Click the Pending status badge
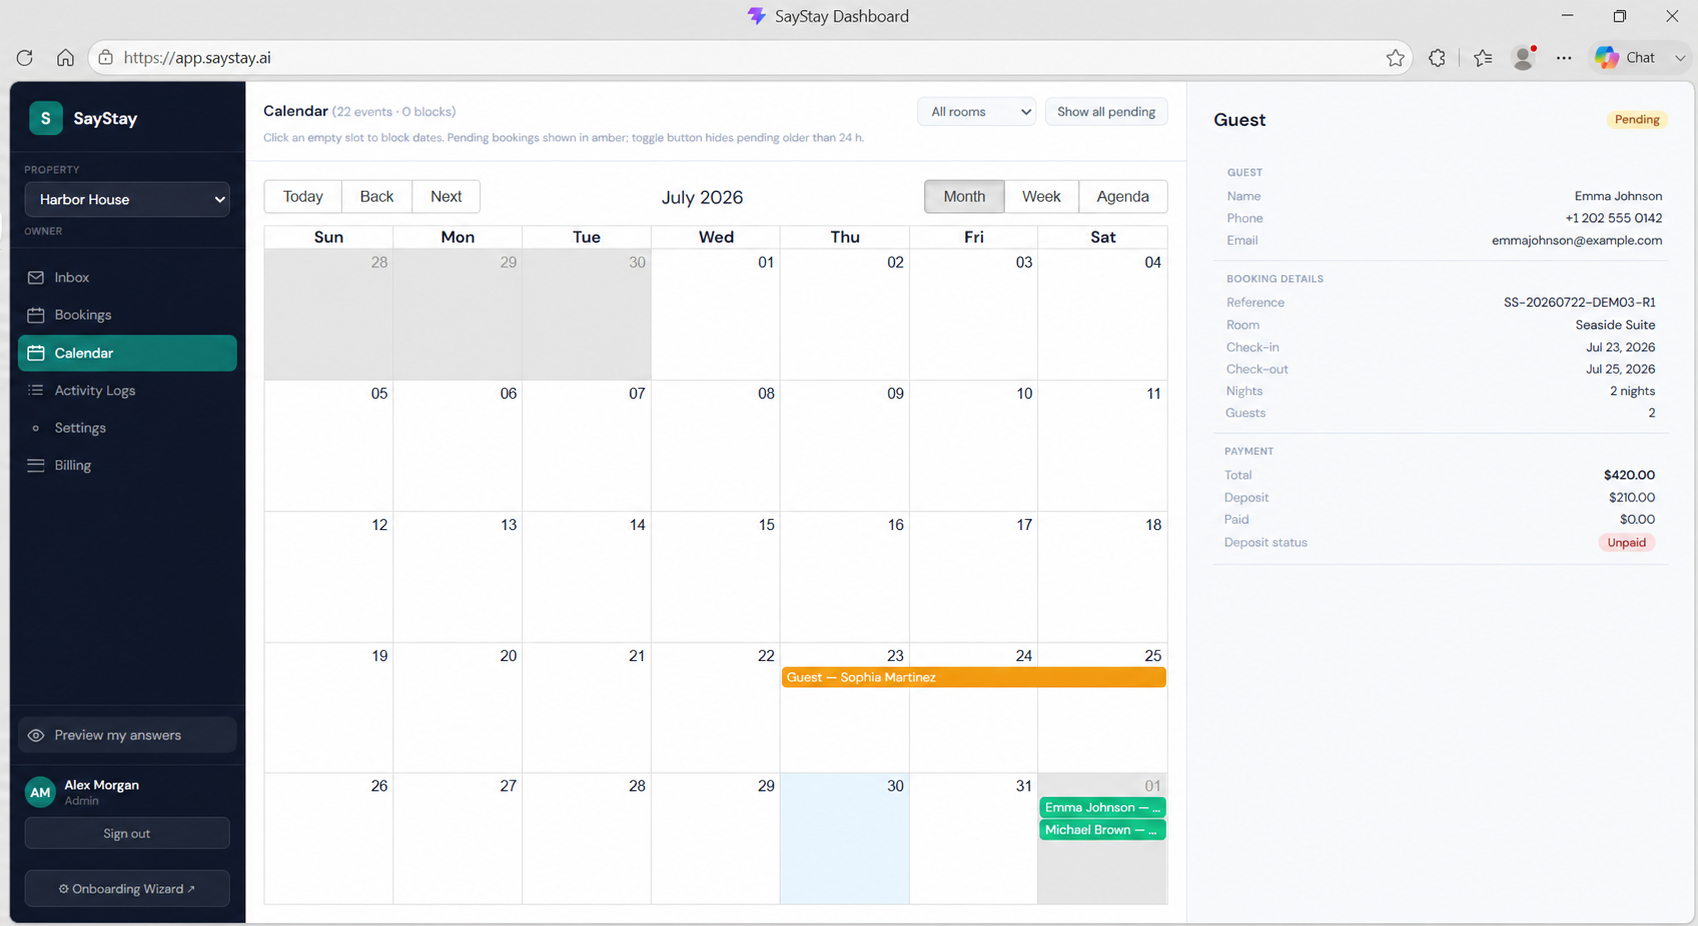Viewport: 1698px width, 926px height. pyautogui.click(x=1637, y=120)
